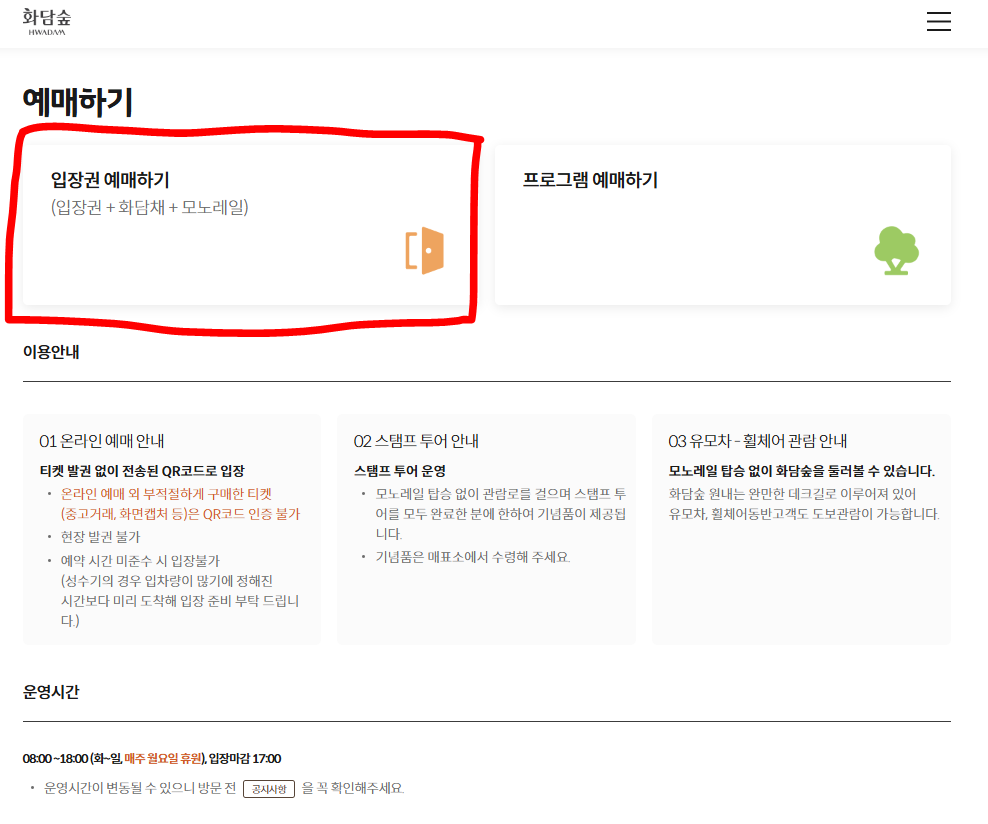The height and width of the screenshot is (824, 988).
Task: Click the orange door icon
Action: click(x=425, y=250)
